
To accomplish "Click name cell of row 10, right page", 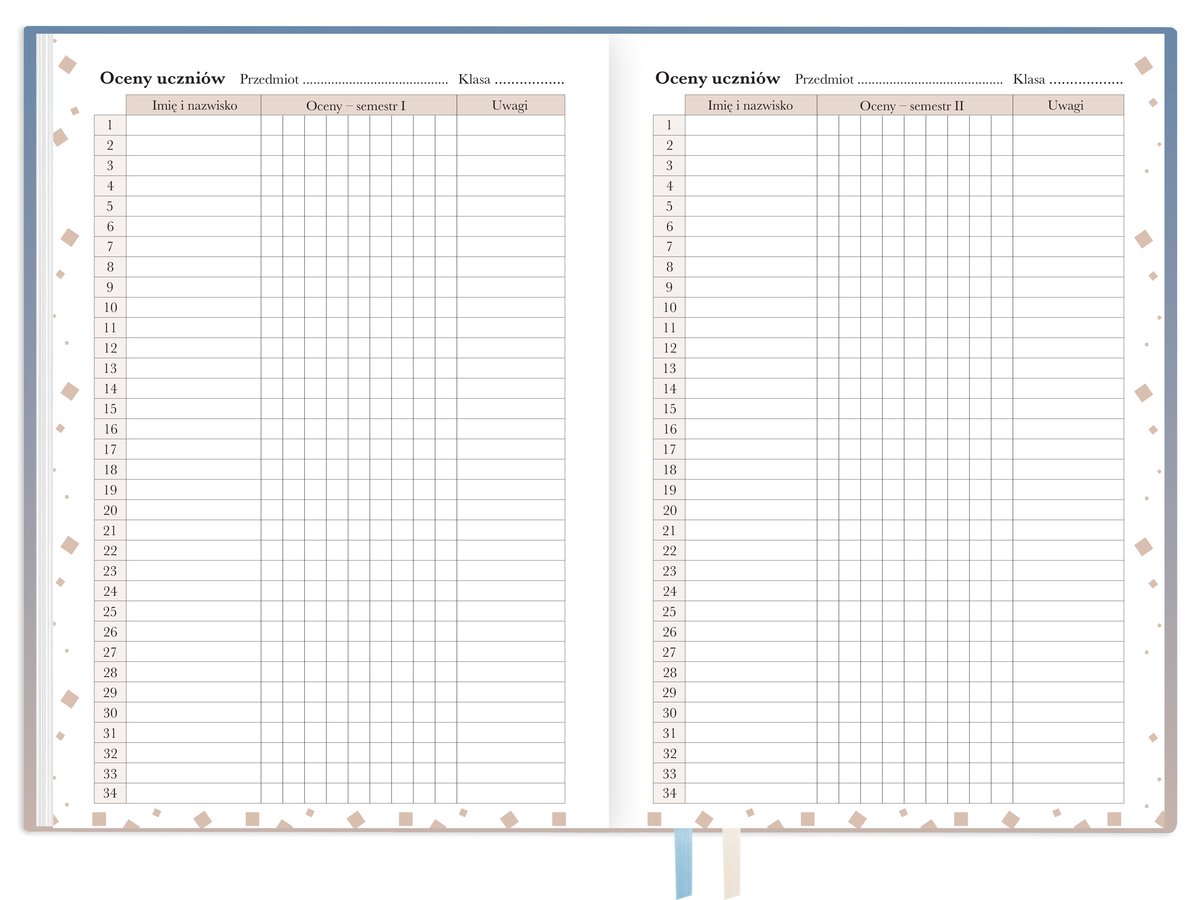I will tap(750, 307).
